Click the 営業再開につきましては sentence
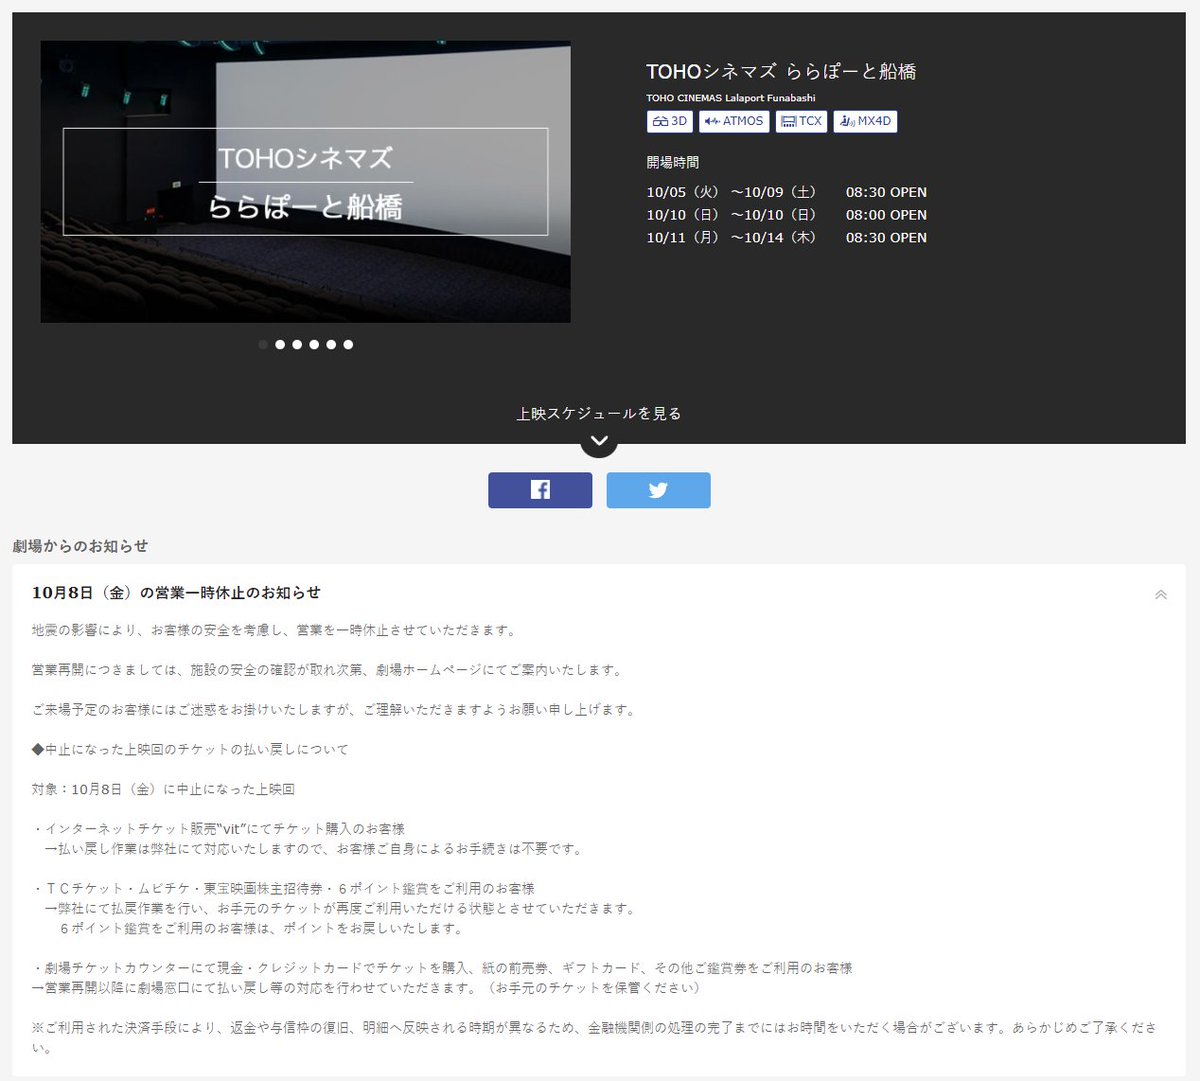 pyautogui.click(x=329, y=670)
